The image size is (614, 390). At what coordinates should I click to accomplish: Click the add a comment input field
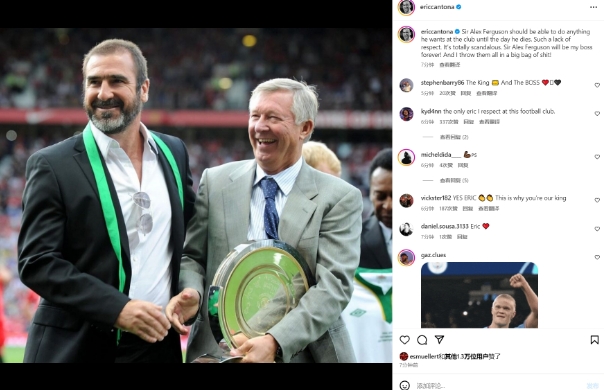coord(499,386)
